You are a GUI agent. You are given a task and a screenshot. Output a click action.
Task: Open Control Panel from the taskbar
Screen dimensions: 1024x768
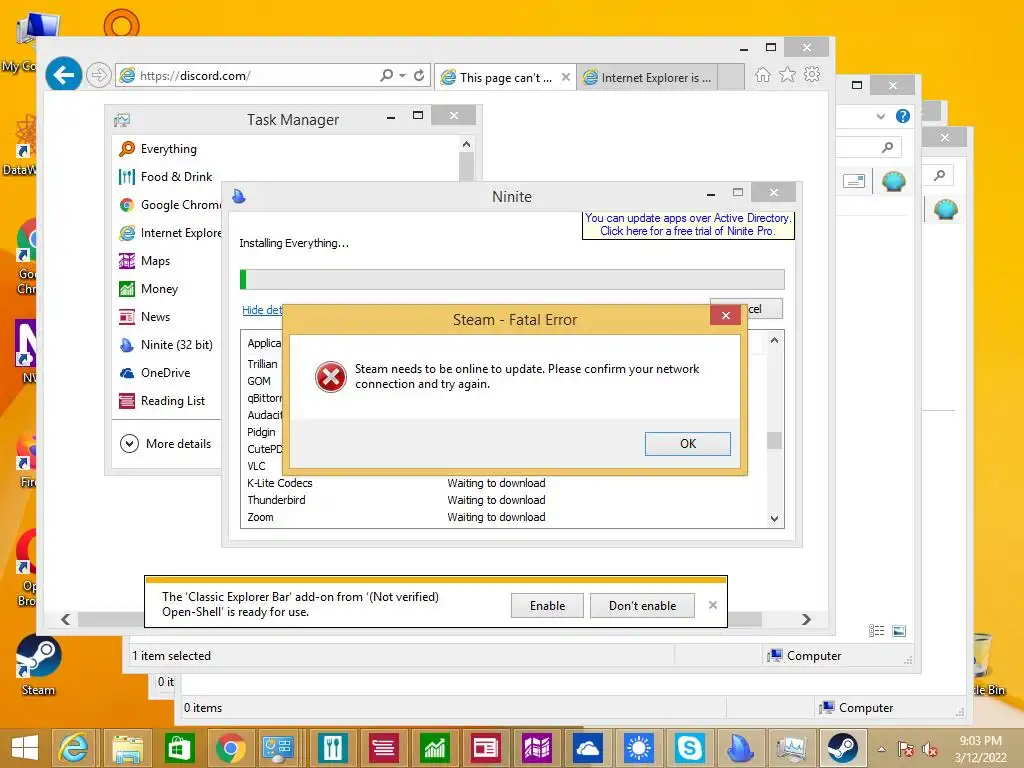[278, 748]
